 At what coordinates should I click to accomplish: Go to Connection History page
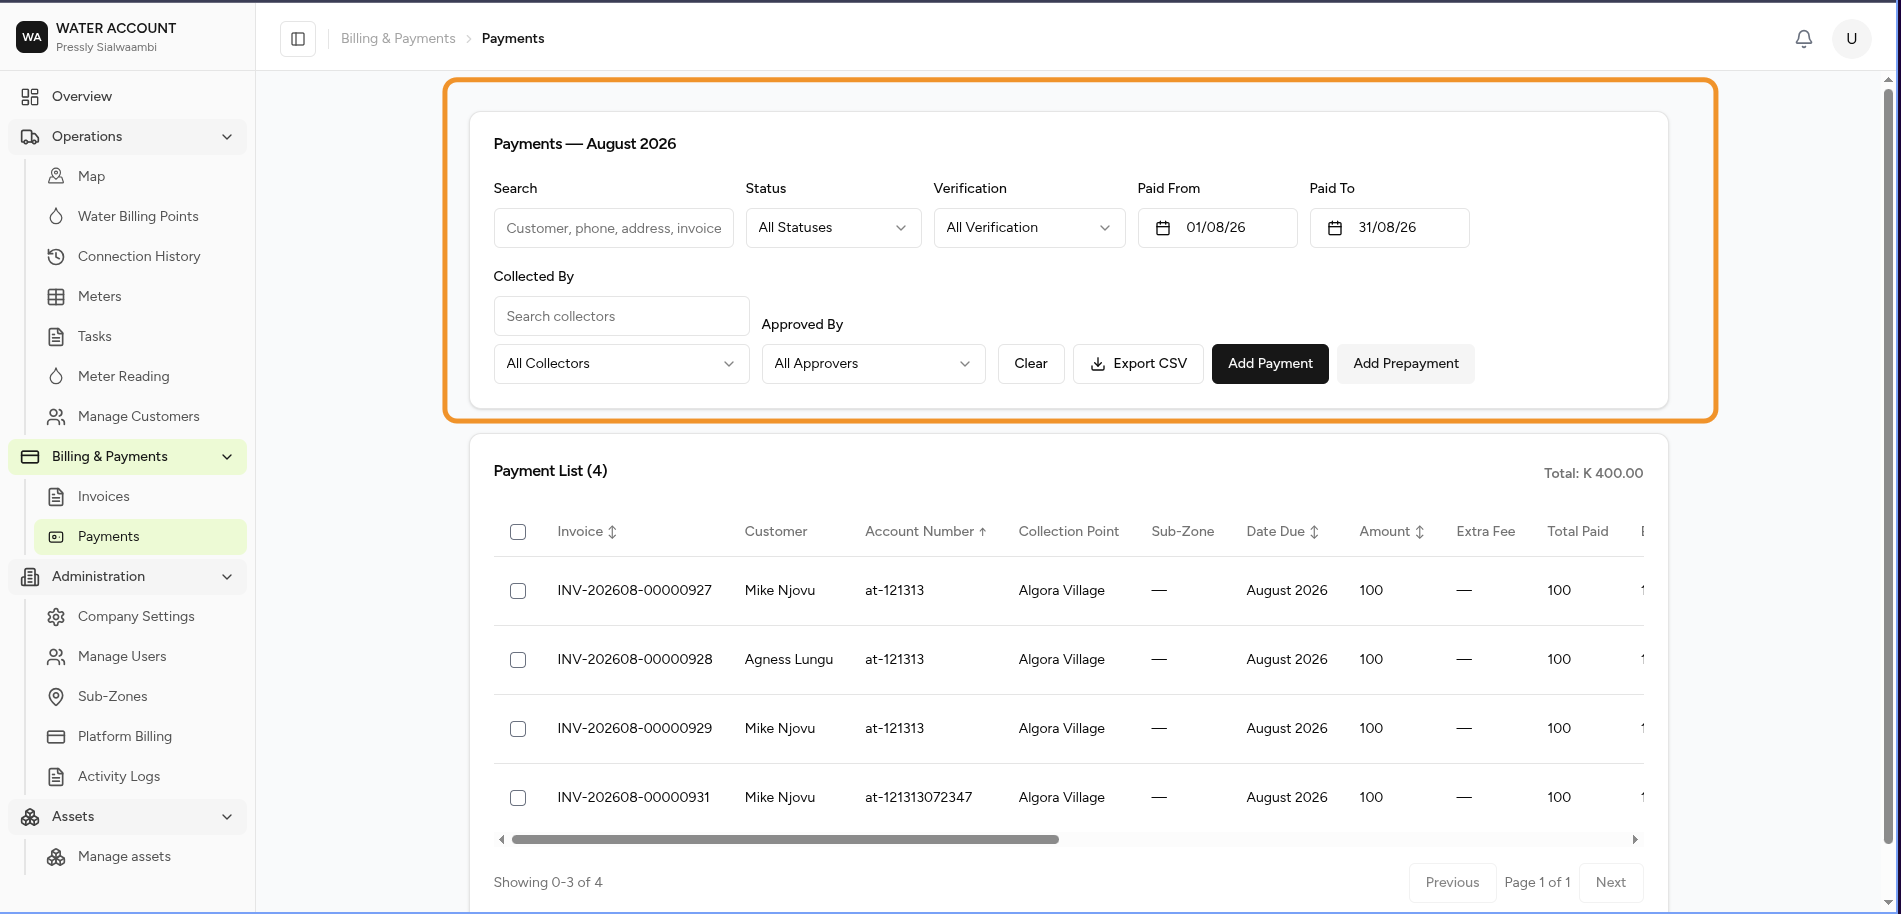point(139,257)
